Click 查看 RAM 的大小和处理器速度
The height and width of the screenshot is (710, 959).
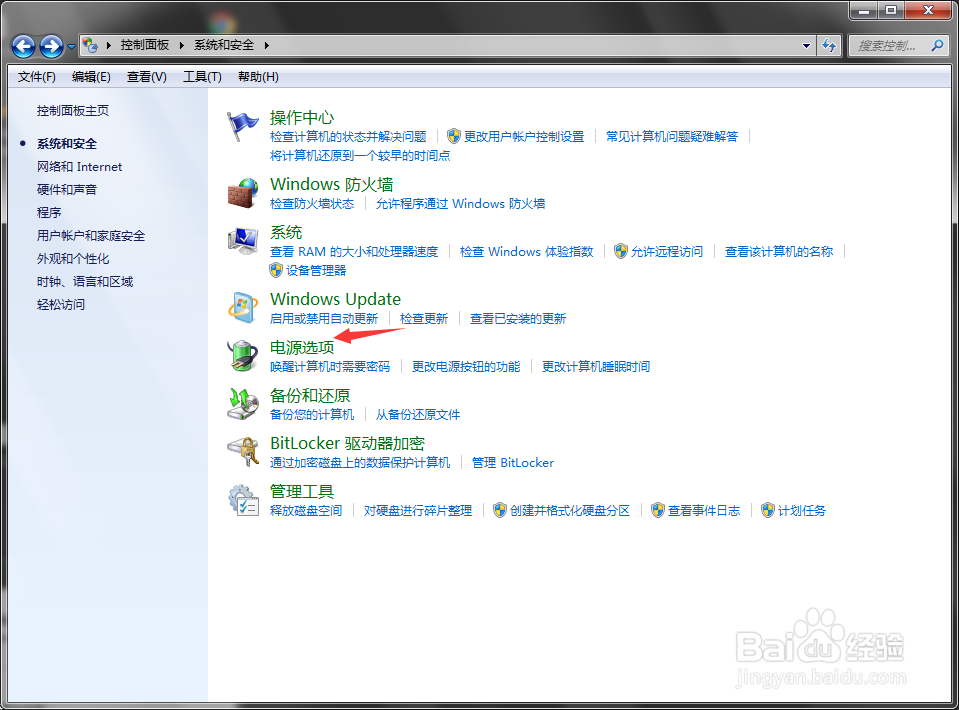[x=354, y=251]
